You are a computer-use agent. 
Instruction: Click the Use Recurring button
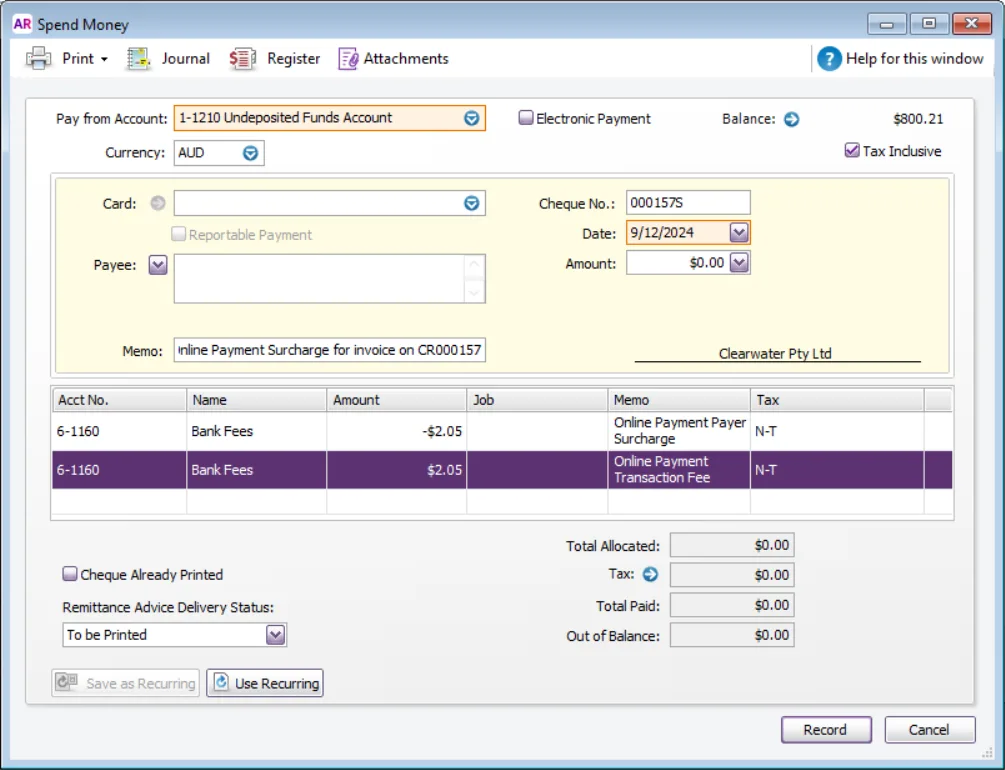click(x=265, y=683)
